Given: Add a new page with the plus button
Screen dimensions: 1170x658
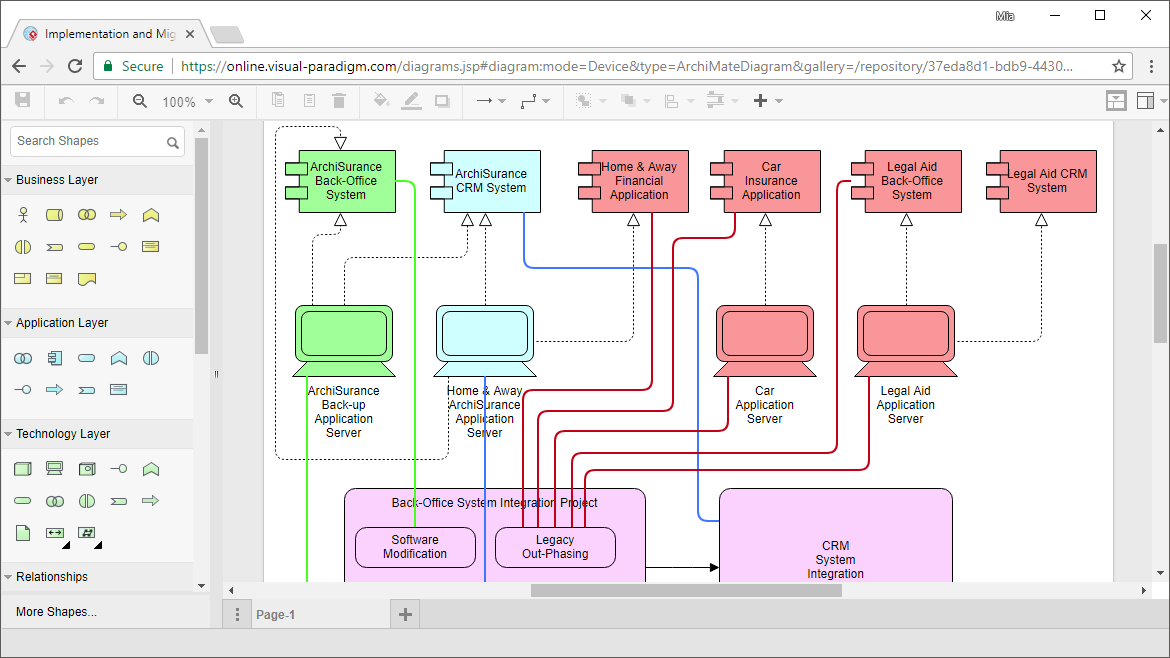Looking at the screenshot, I should pos(404,614).
